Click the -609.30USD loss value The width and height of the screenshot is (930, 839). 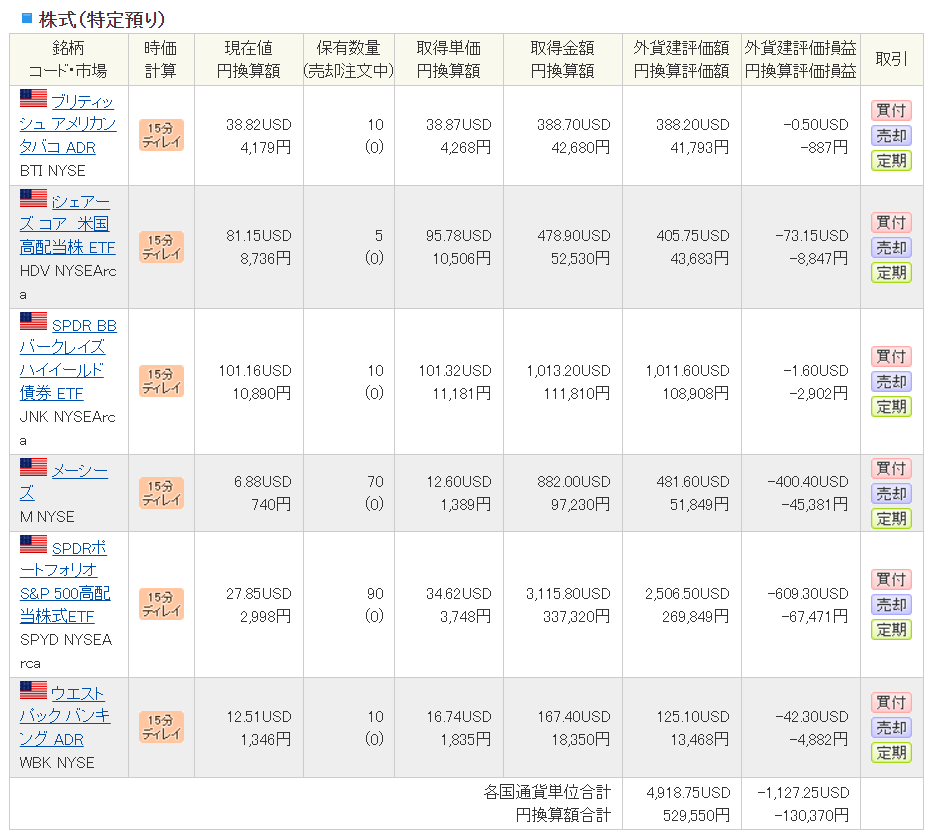pos(808,594)
